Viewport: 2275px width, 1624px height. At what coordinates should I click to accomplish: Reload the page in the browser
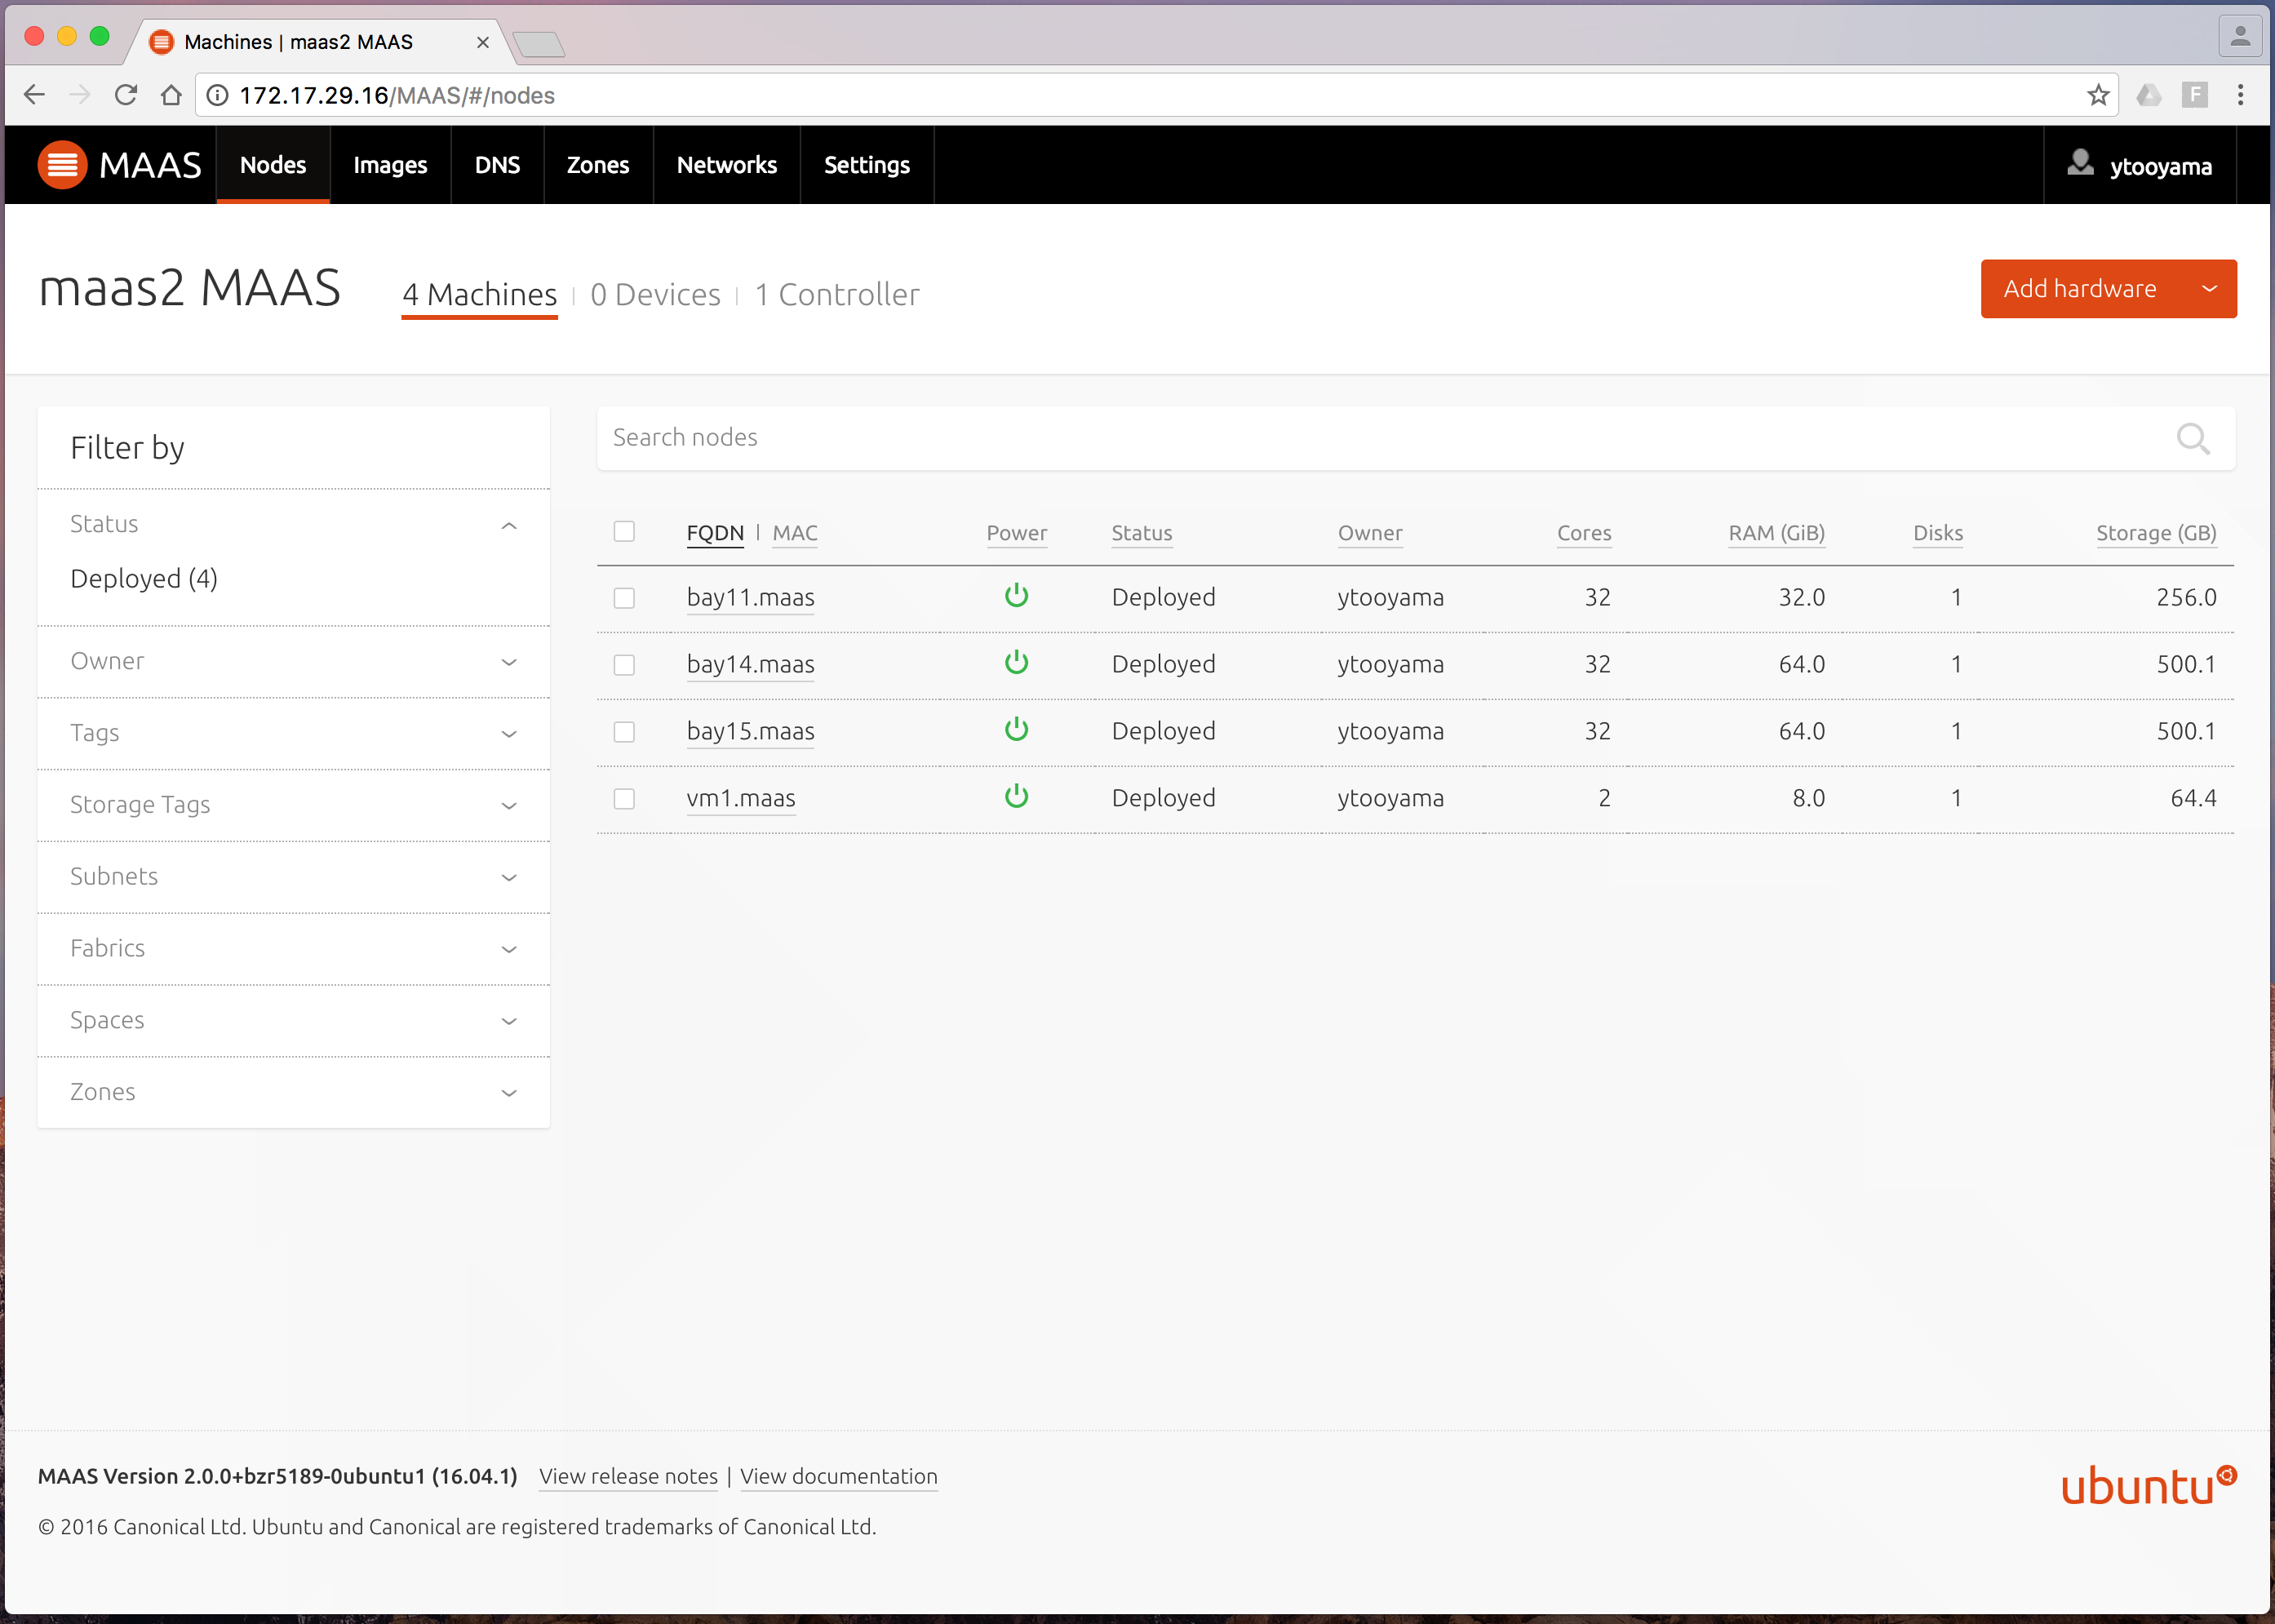pyautogui.click(x=126, y=95)
